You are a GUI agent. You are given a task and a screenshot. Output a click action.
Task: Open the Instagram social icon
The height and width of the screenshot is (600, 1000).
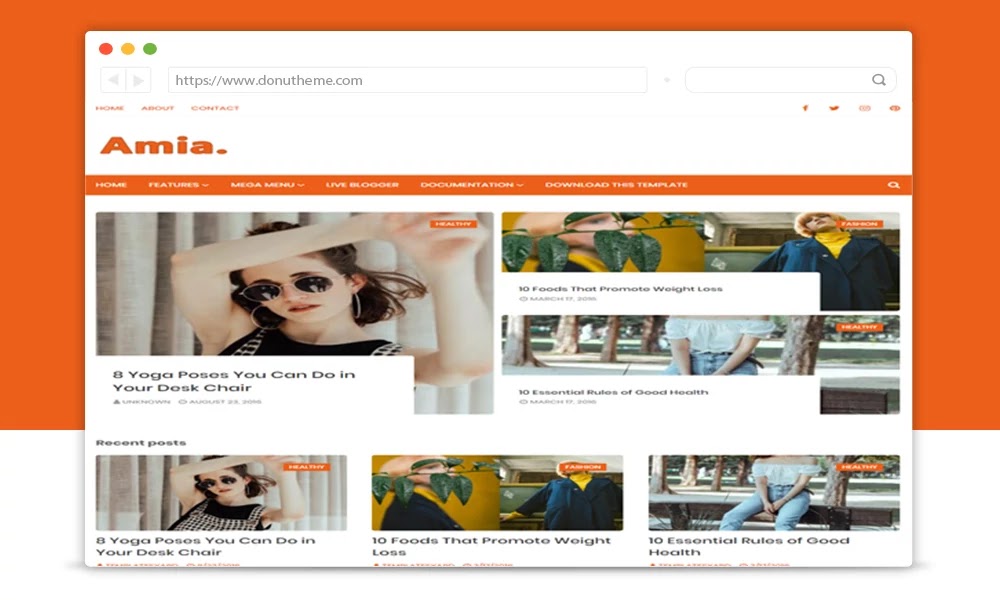coord(865,108)
